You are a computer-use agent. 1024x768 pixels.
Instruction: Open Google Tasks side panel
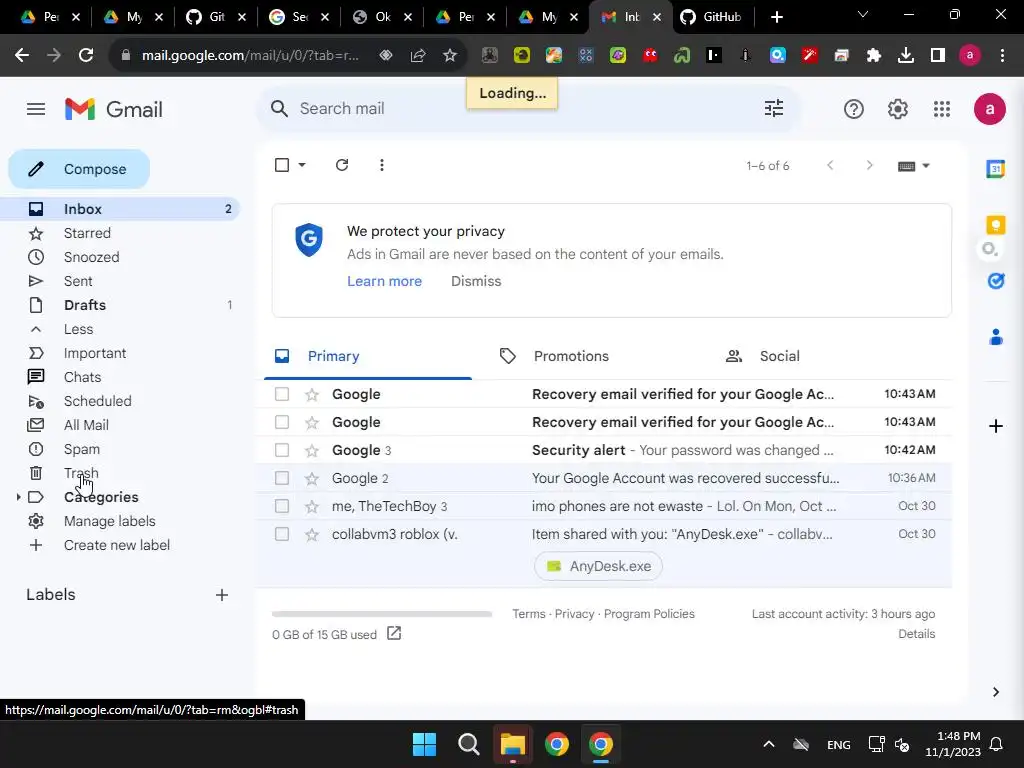(x=995, y=281)
